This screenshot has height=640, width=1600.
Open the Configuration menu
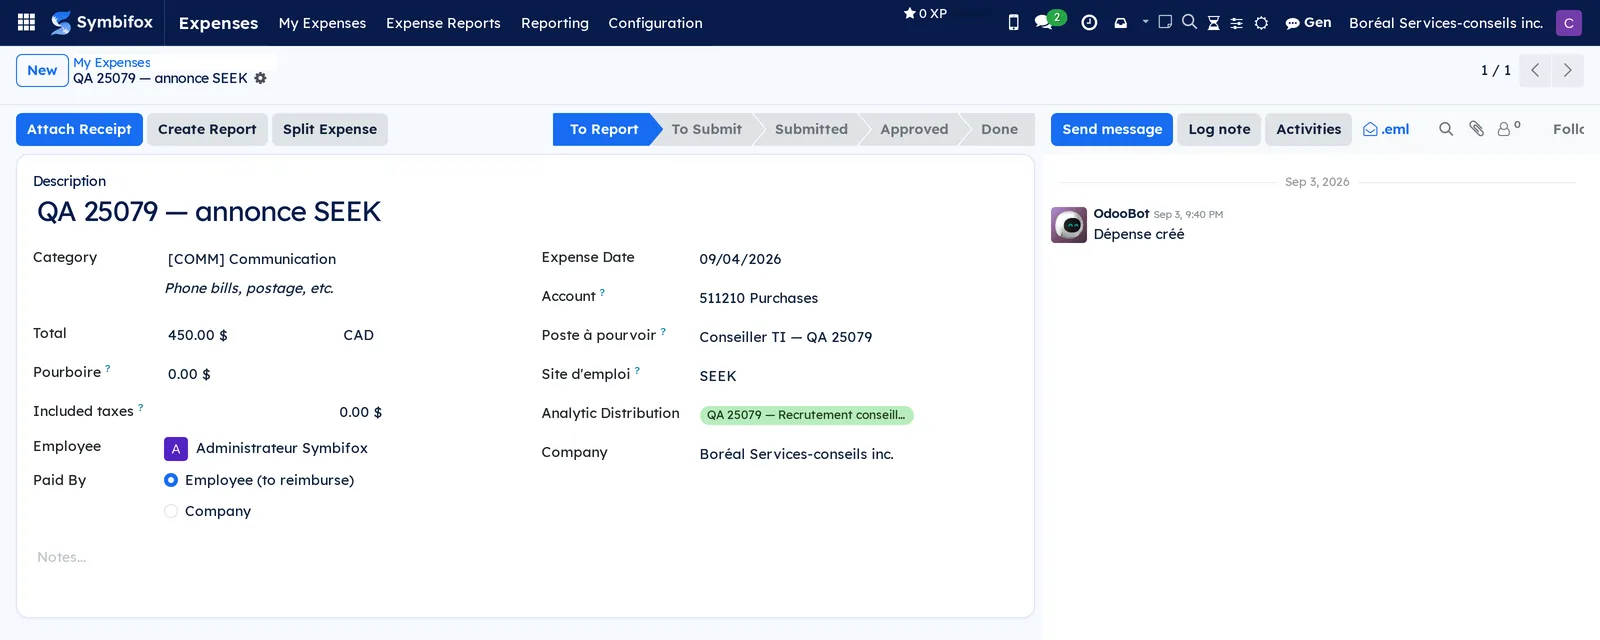coord(655,23)
